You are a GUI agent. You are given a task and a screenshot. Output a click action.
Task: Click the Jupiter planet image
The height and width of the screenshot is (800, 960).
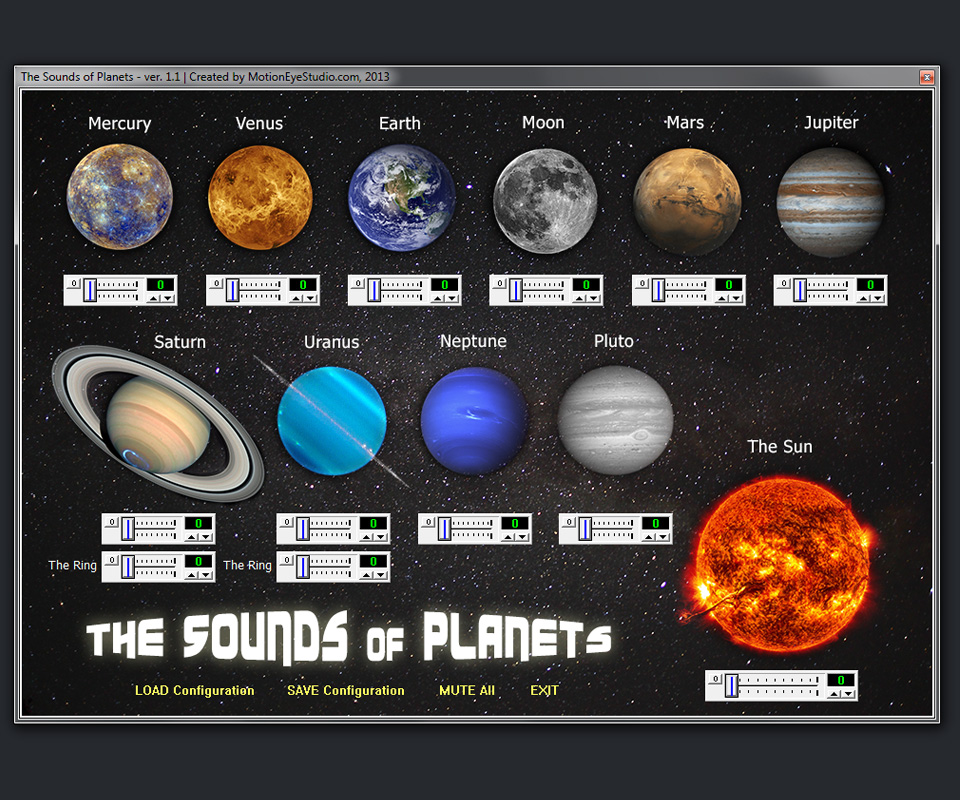pos(830,201)
